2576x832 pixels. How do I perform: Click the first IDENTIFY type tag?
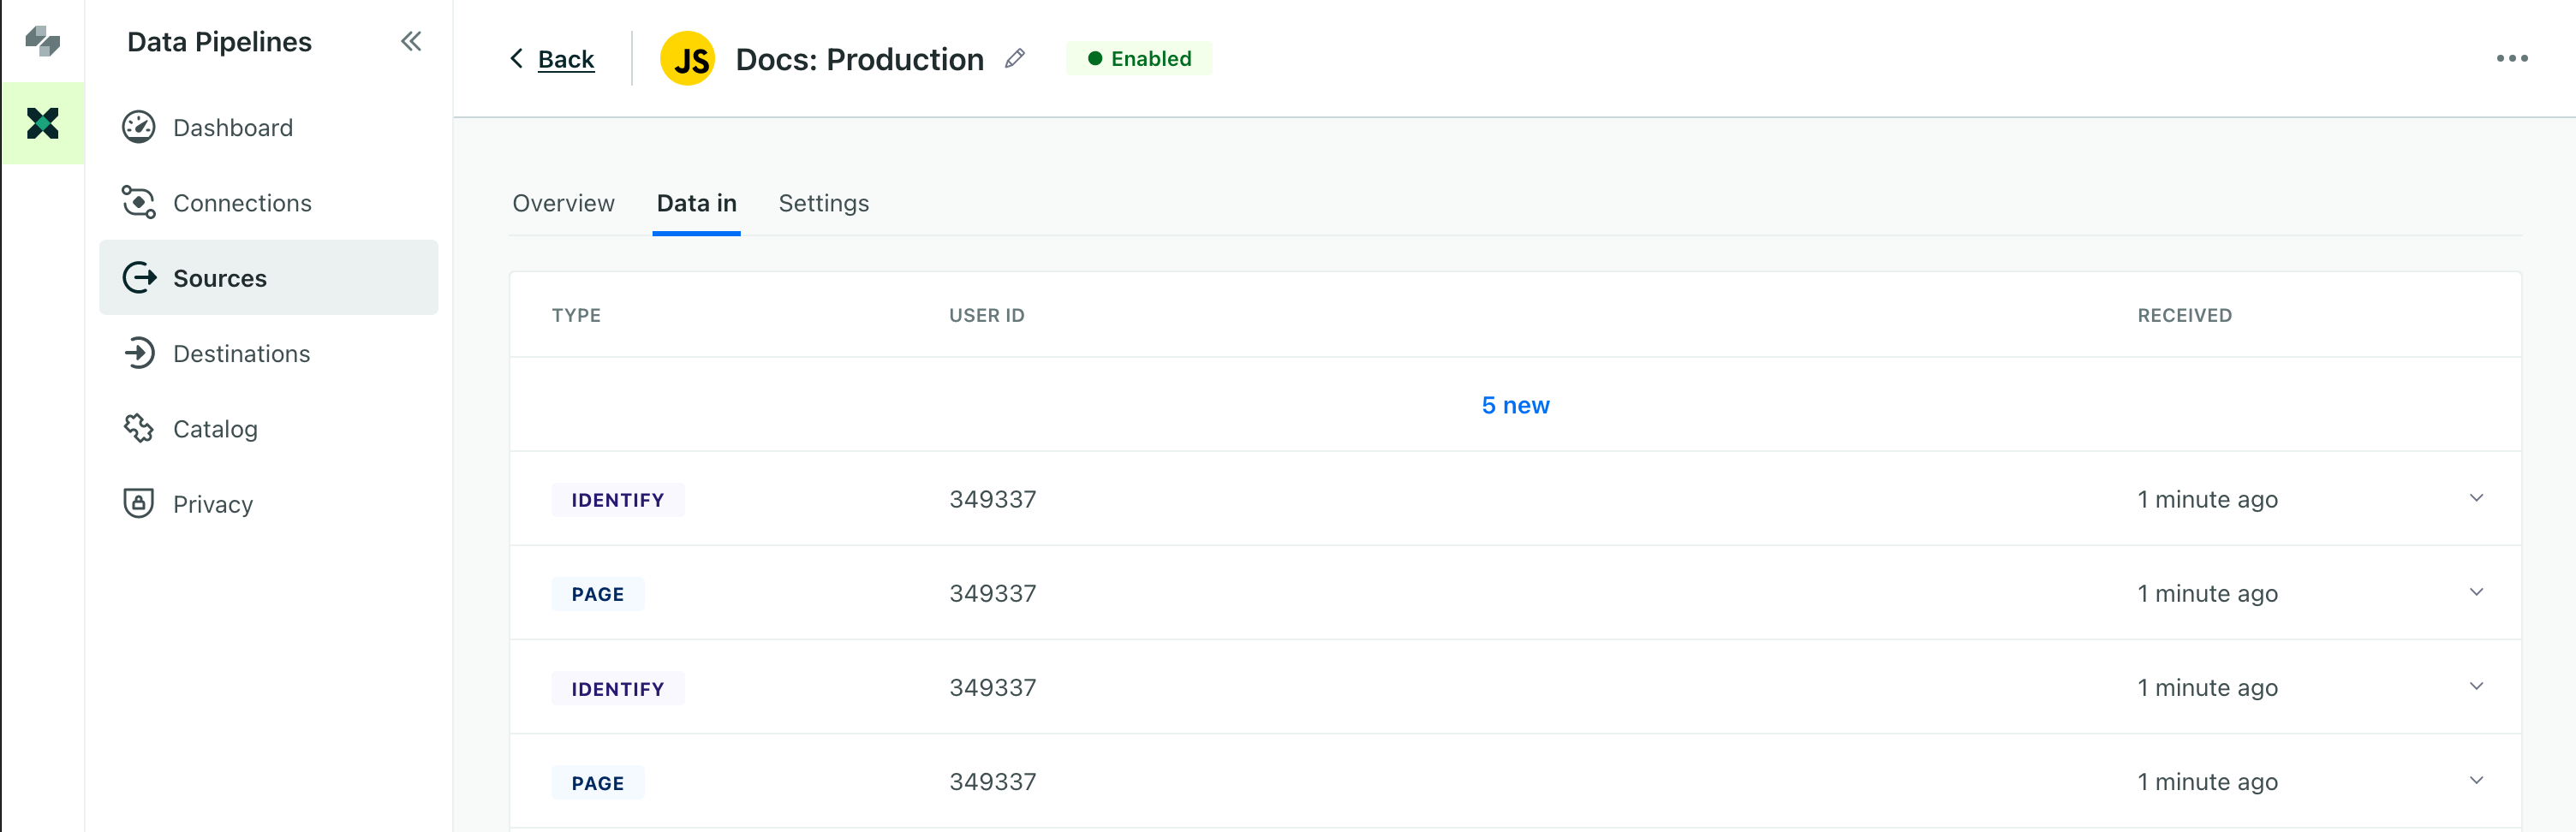pos(618,500)
